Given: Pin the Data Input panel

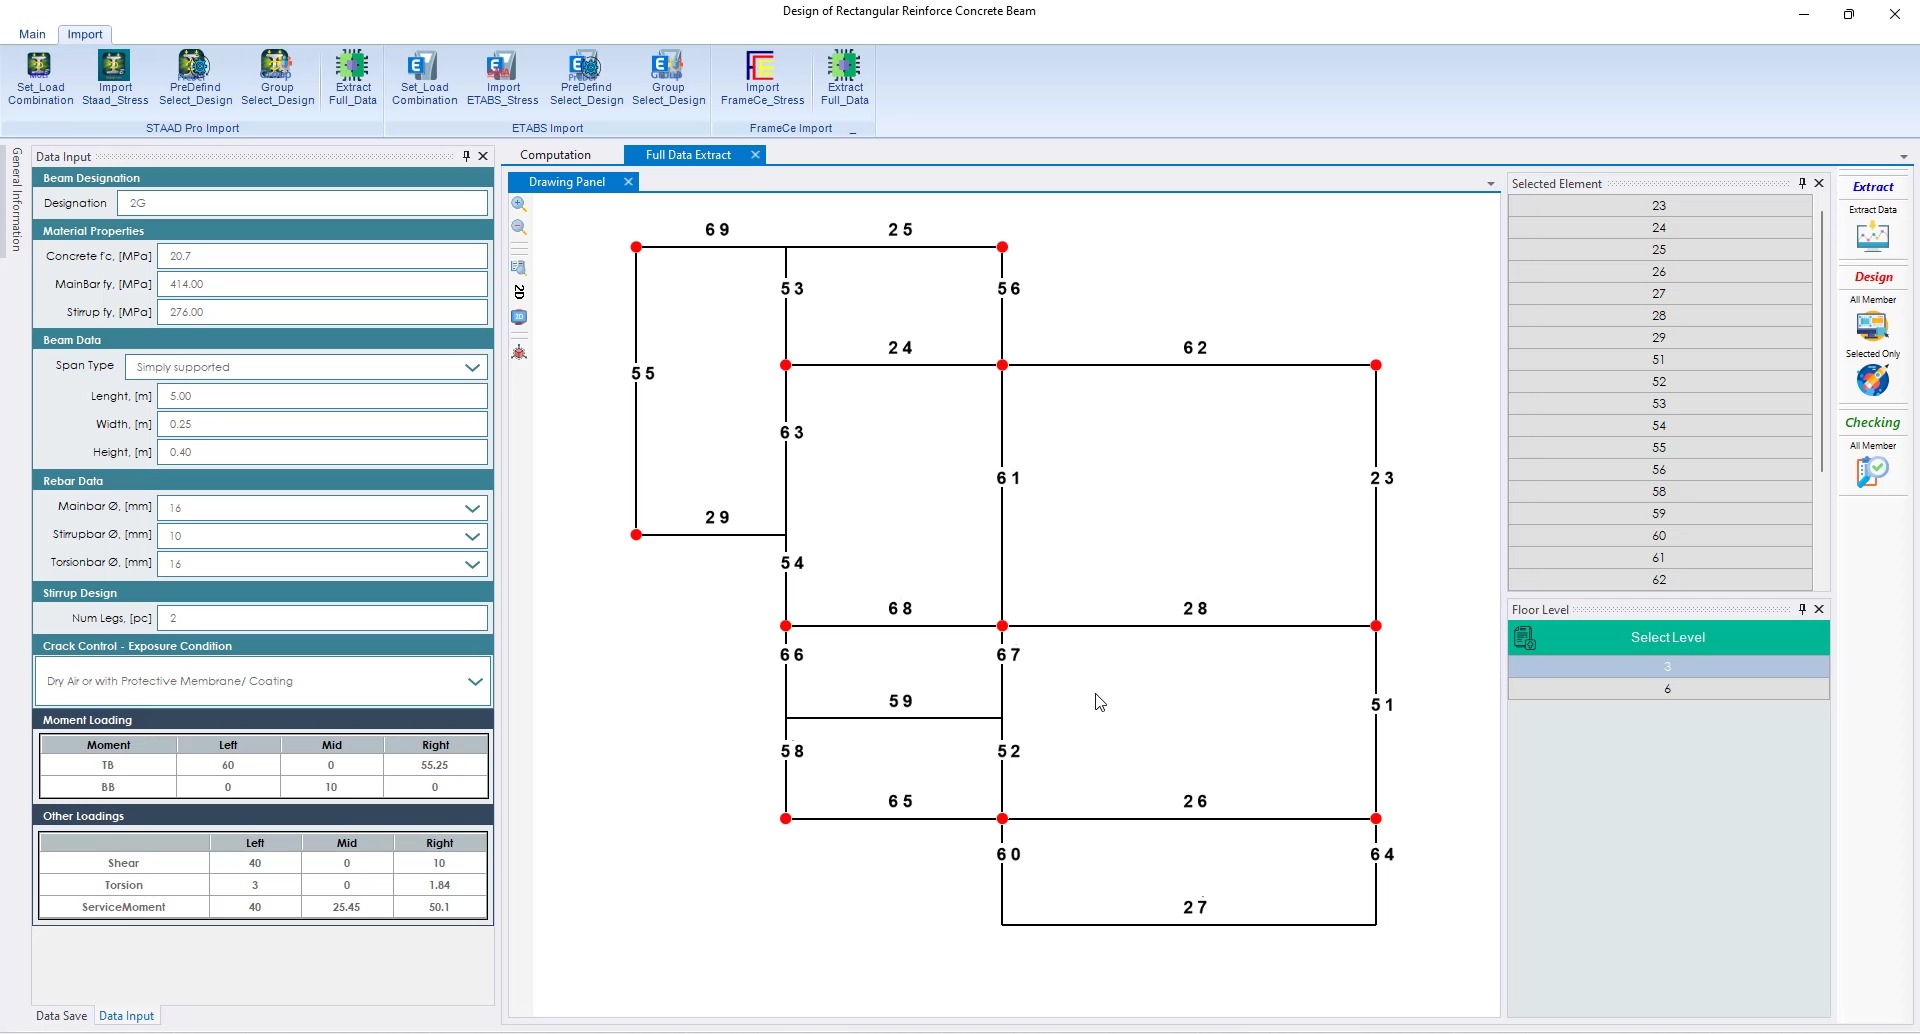Looking at the screenshot, I should [466, 156].
